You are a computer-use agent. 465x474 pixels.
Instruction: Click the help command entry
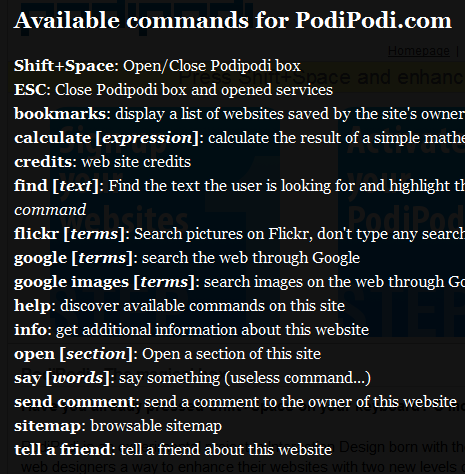pyautogui.click(x=33, y=306)
